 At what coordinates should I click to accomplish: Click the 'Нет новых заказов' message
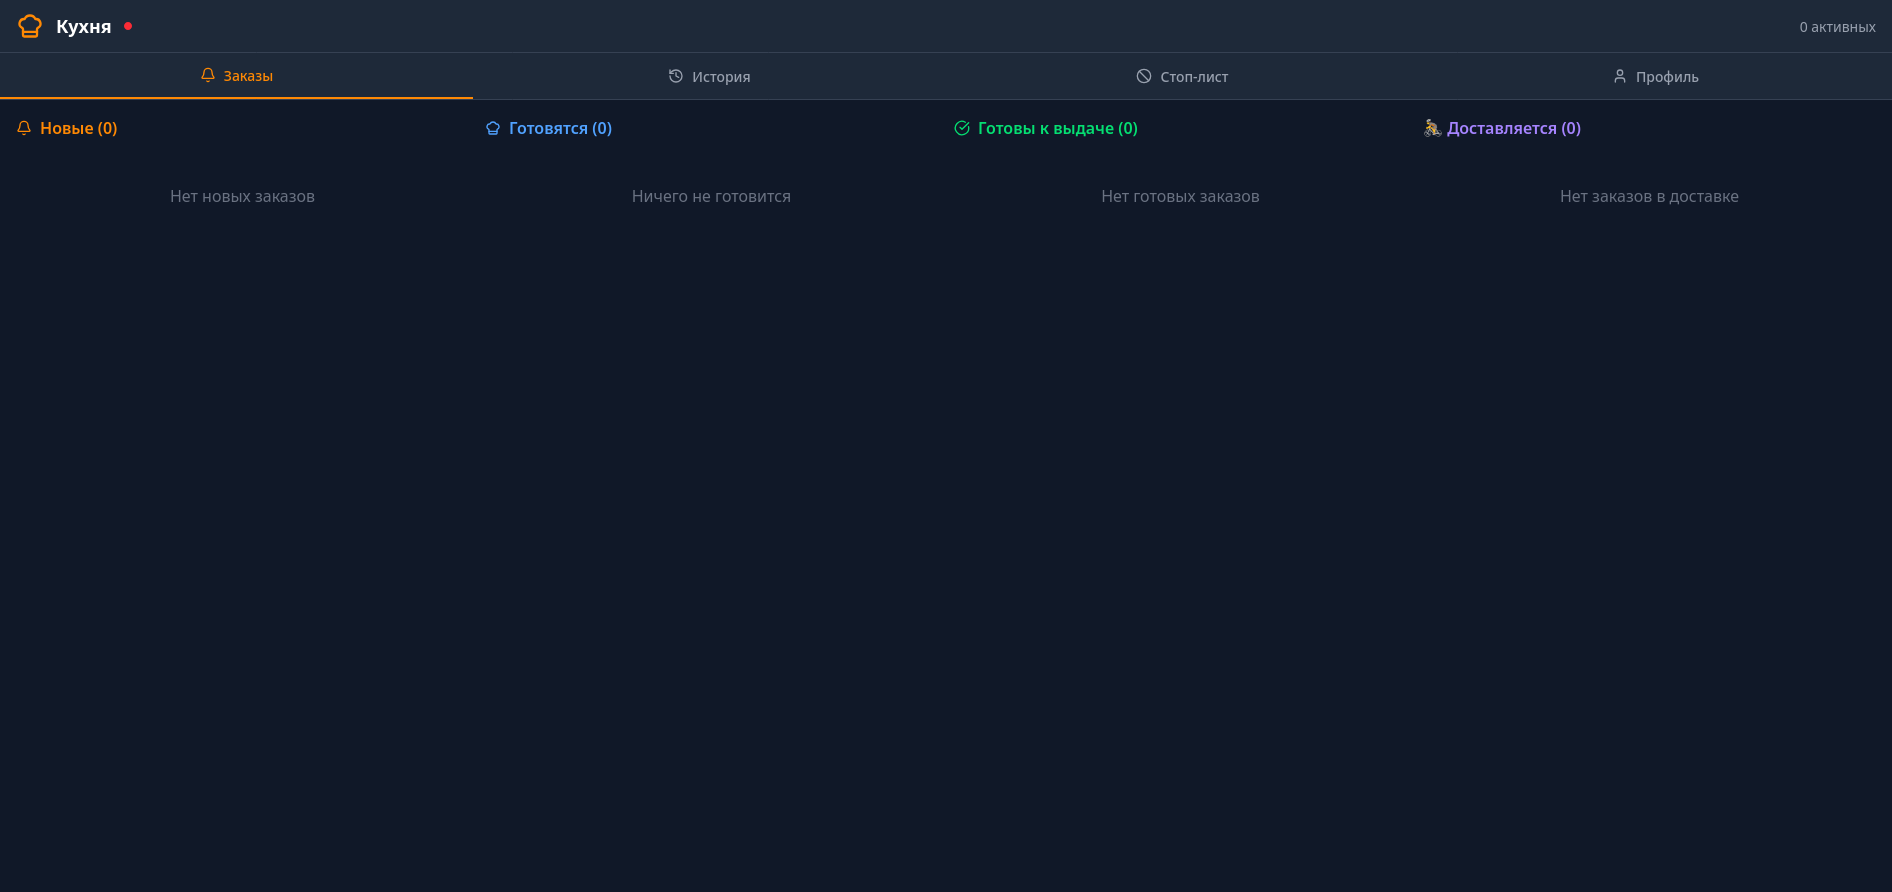point(242,196)
